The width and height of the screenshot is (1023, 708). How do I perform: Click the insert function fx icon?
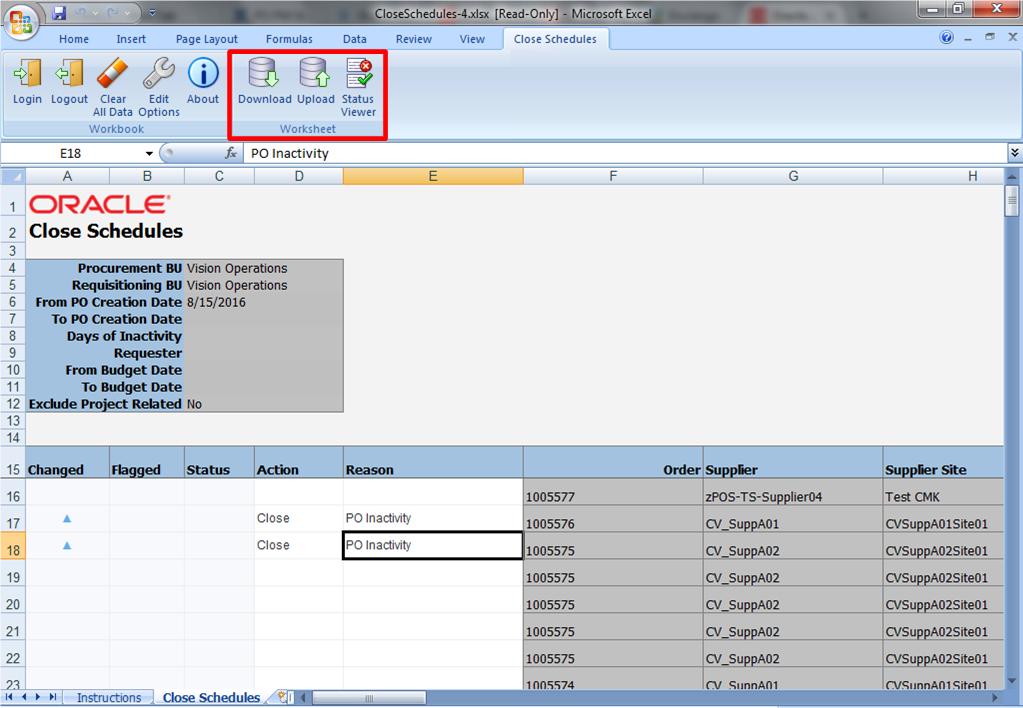click(230, 153)
